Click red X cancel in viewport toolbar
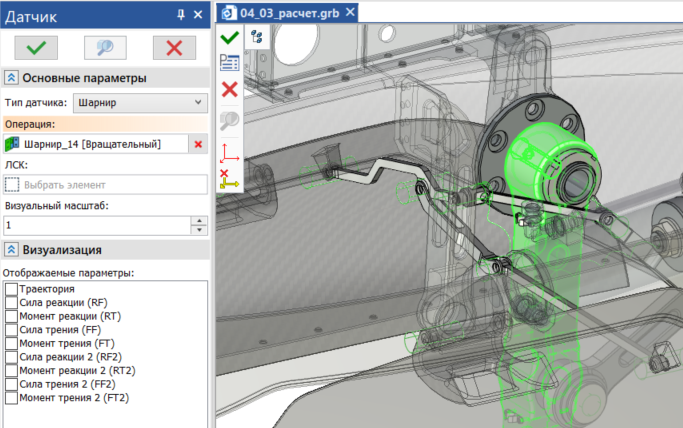The height and width of the screenshot is (428, 683). click(x=229, y=89)
